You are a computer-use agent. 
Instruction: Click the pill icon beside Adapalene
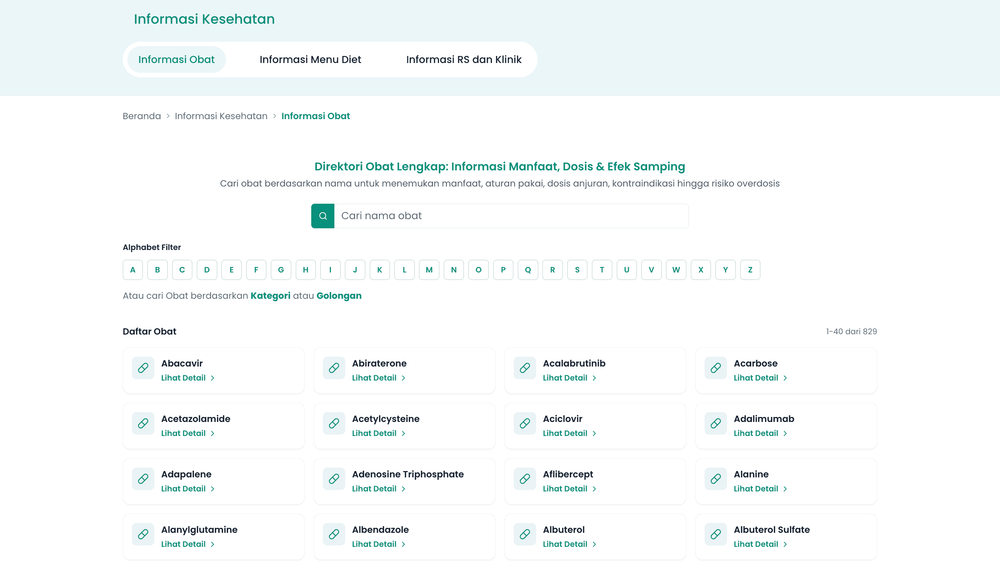tap(143, 479)
